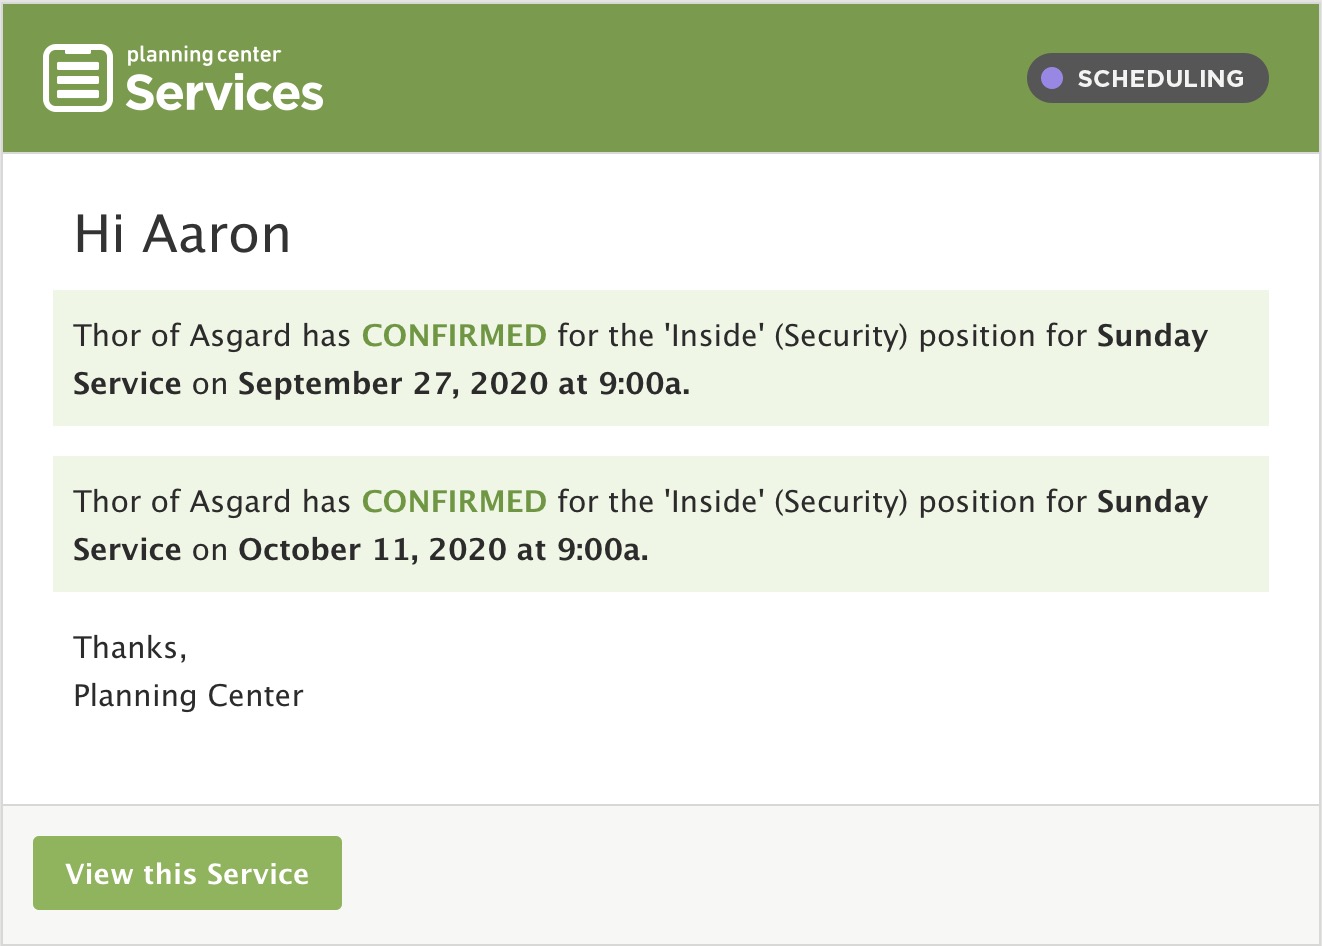
Task: Click the Services logo text
Action: 224,93
